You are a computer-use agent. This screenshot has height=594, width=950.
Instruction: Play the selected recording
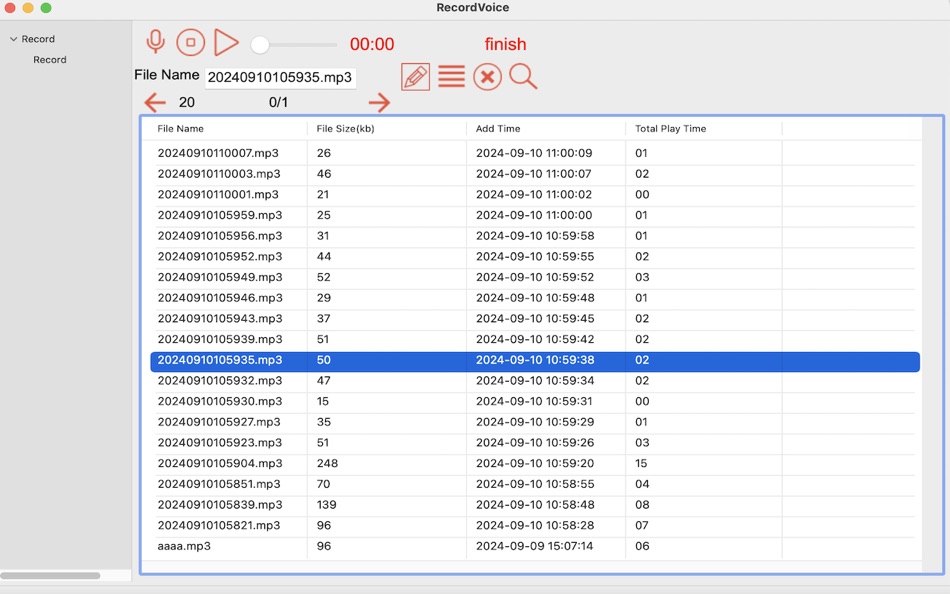(226, 42)
